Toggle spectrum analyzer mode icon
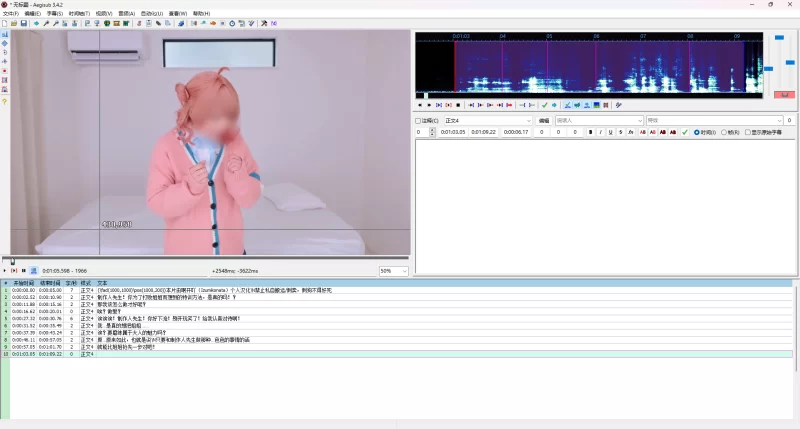This screenshot has width=800, height=429. click(x=596, y=105)
